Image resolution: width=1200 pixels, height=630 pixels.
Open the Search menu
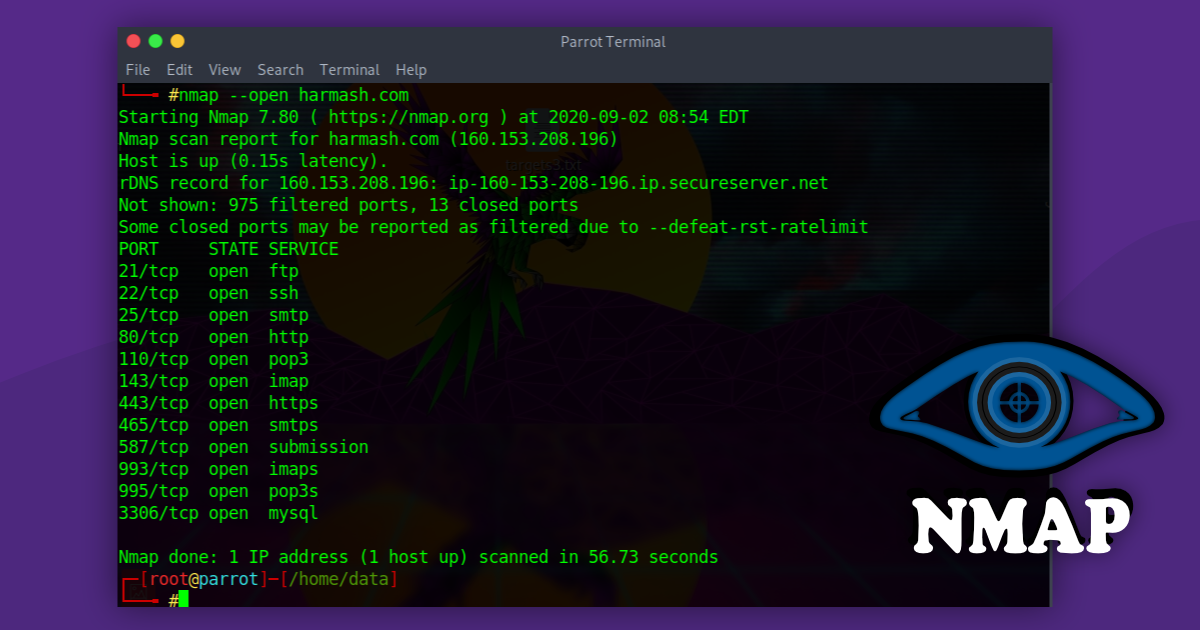pos(280,70)
